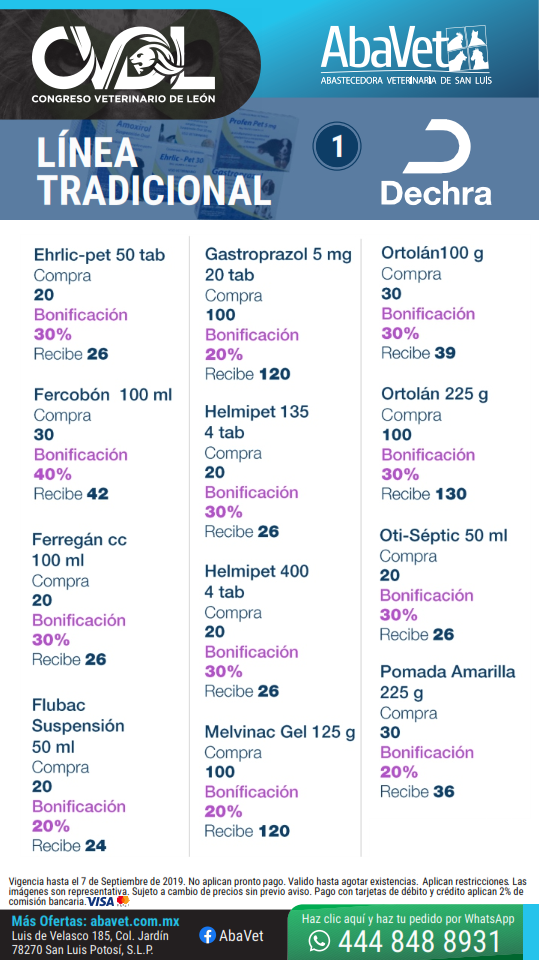
Task: Click the Pomada Amarilla product title
Action: (x=447, y=682)
